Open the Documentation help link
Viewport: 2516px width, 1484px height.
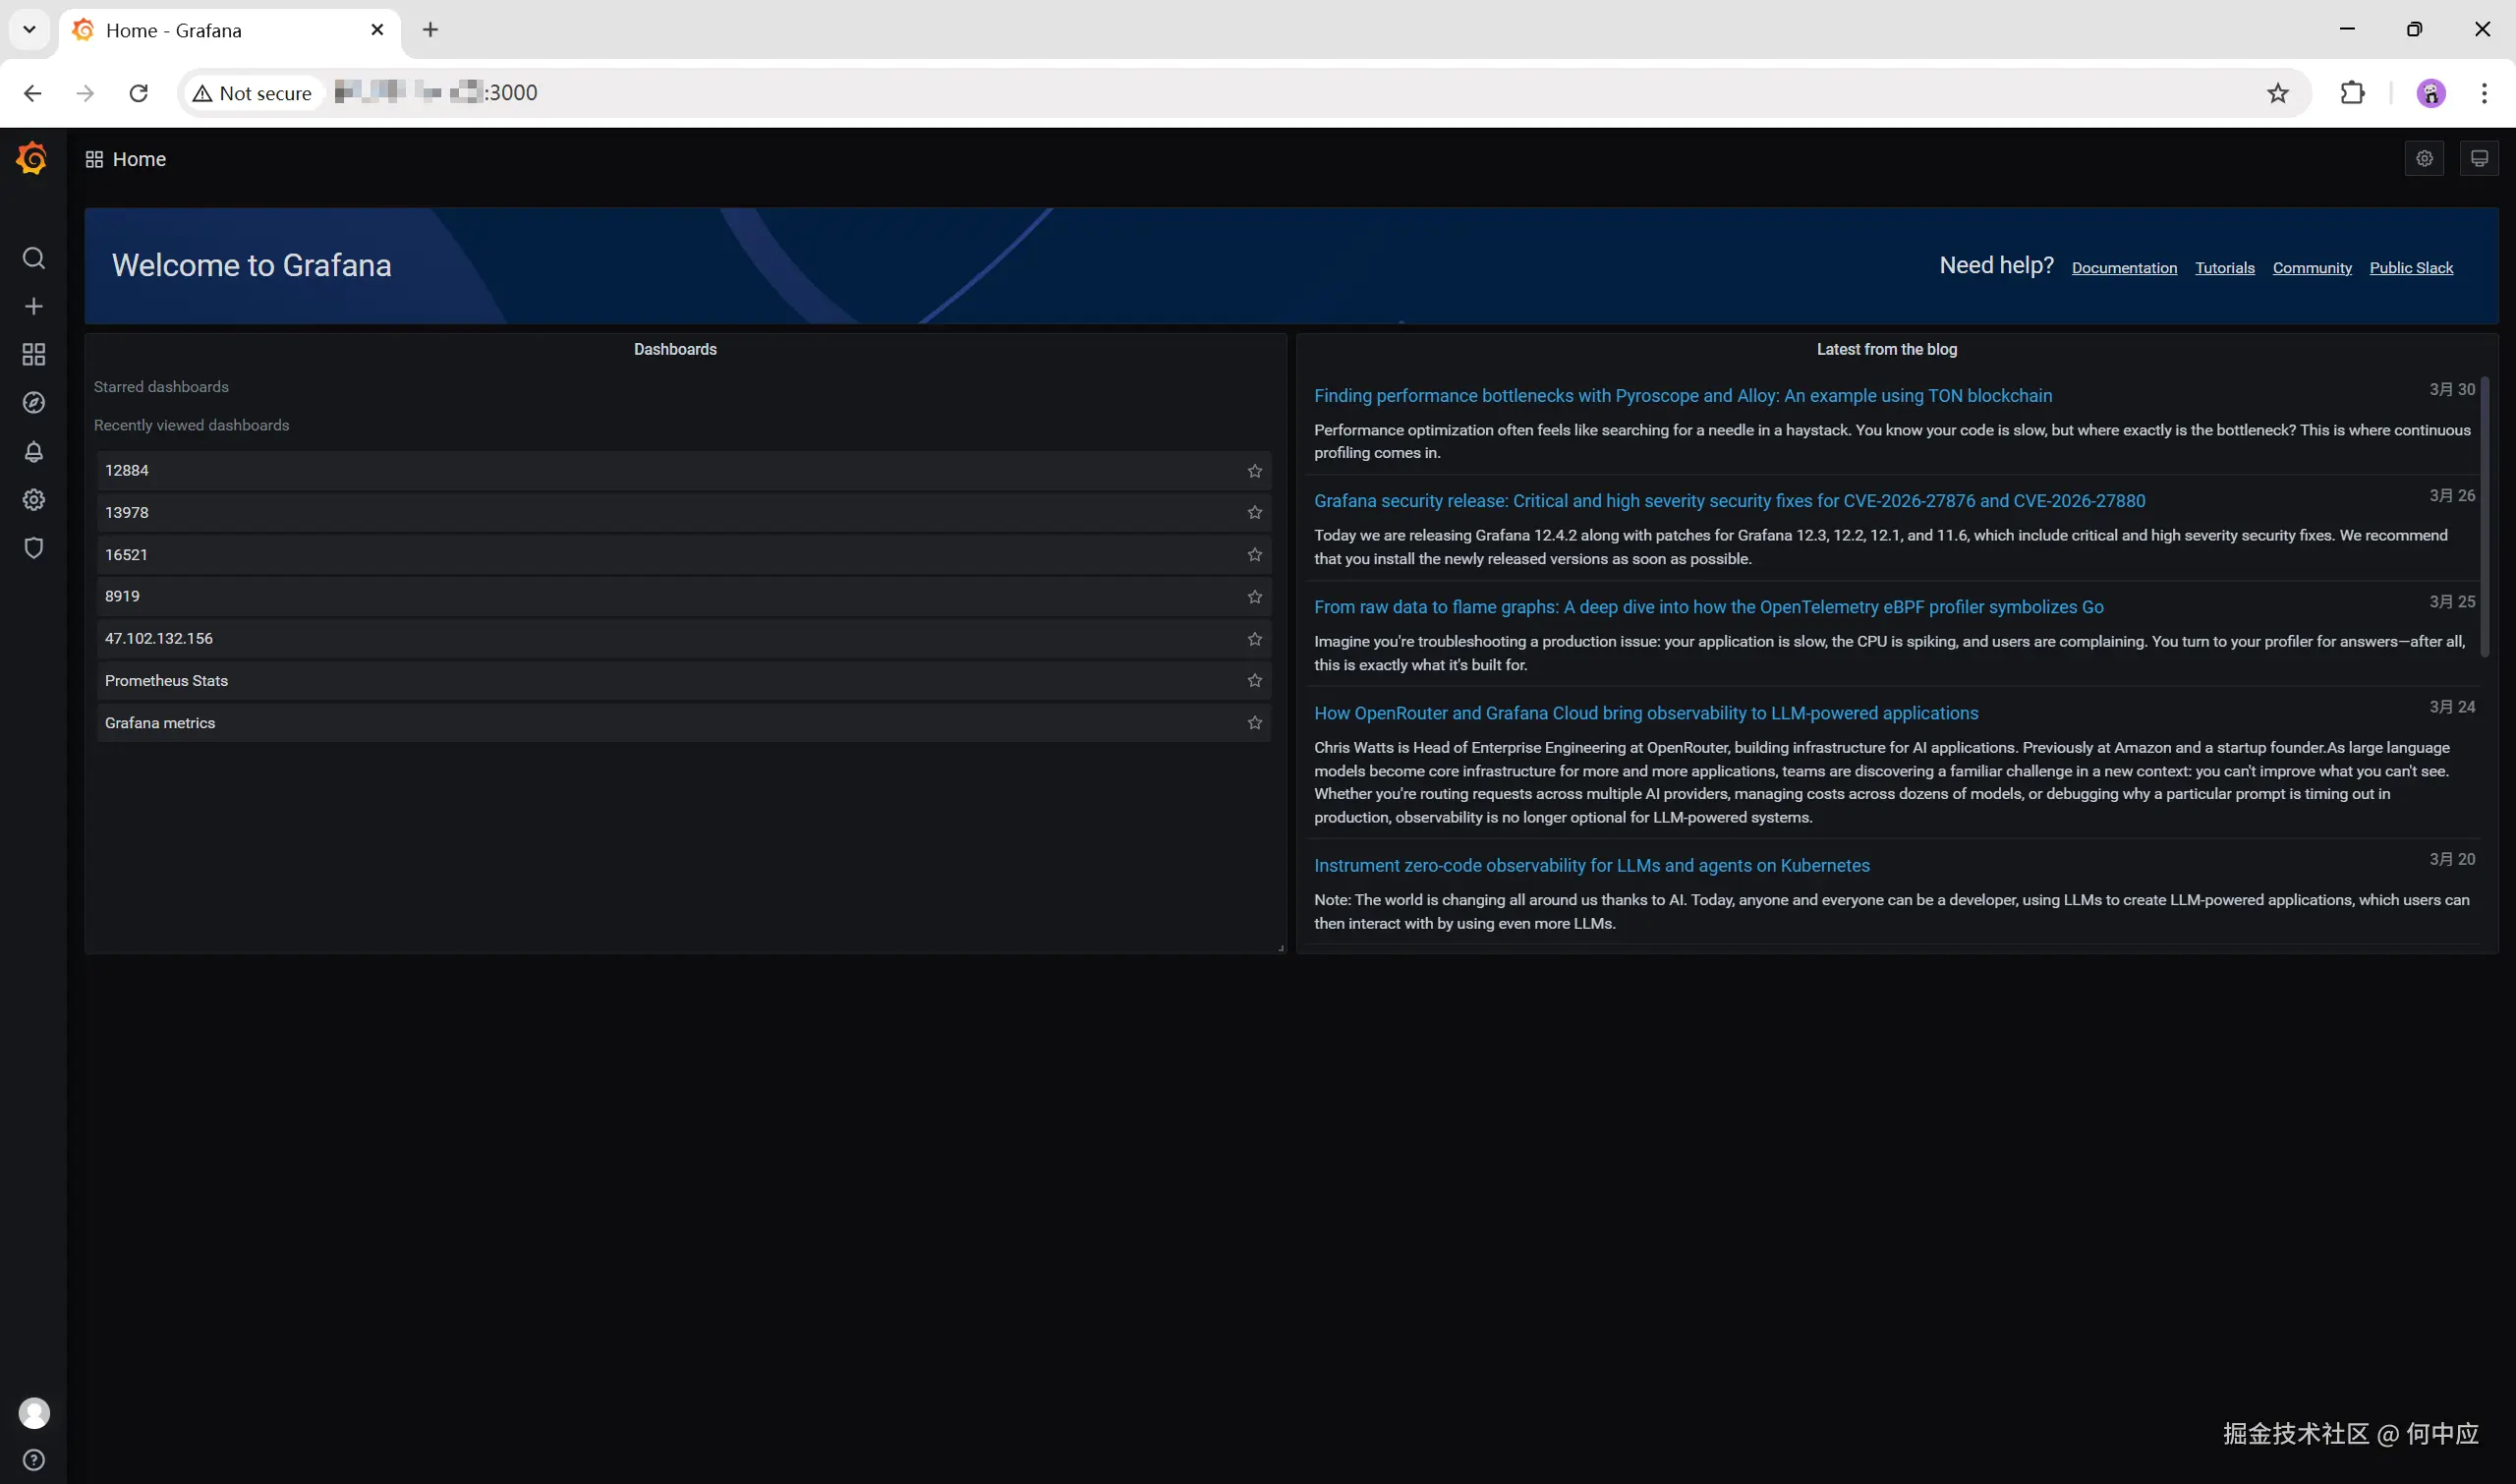[2123, 268]
